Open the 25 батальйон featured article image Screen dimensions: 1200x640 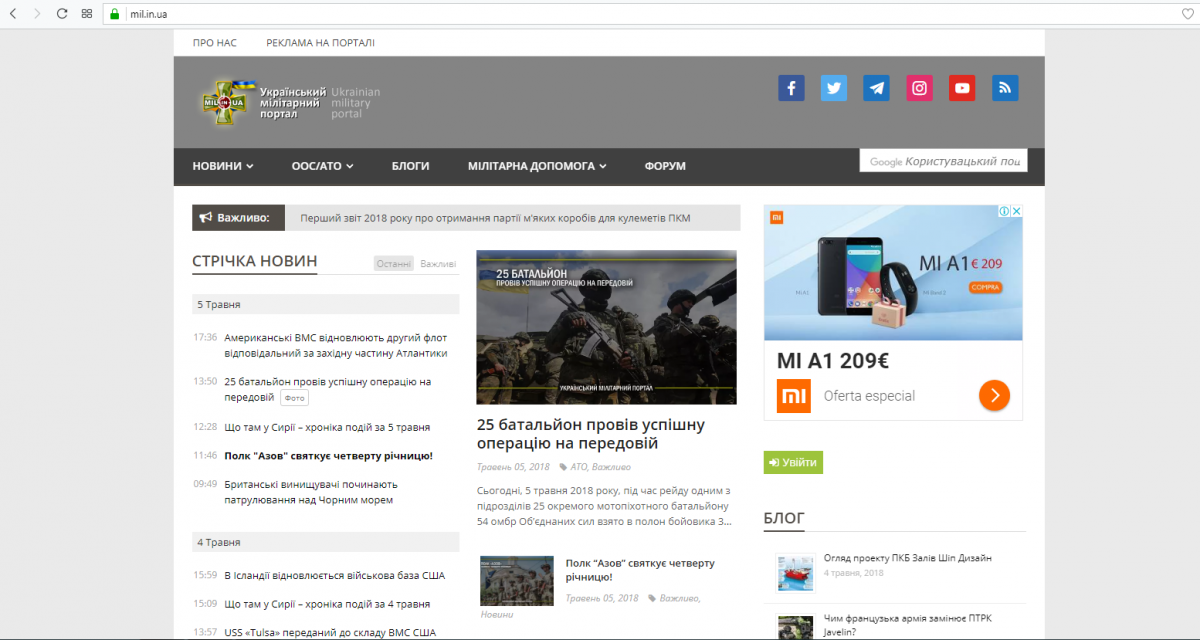(x=606, y=327)
